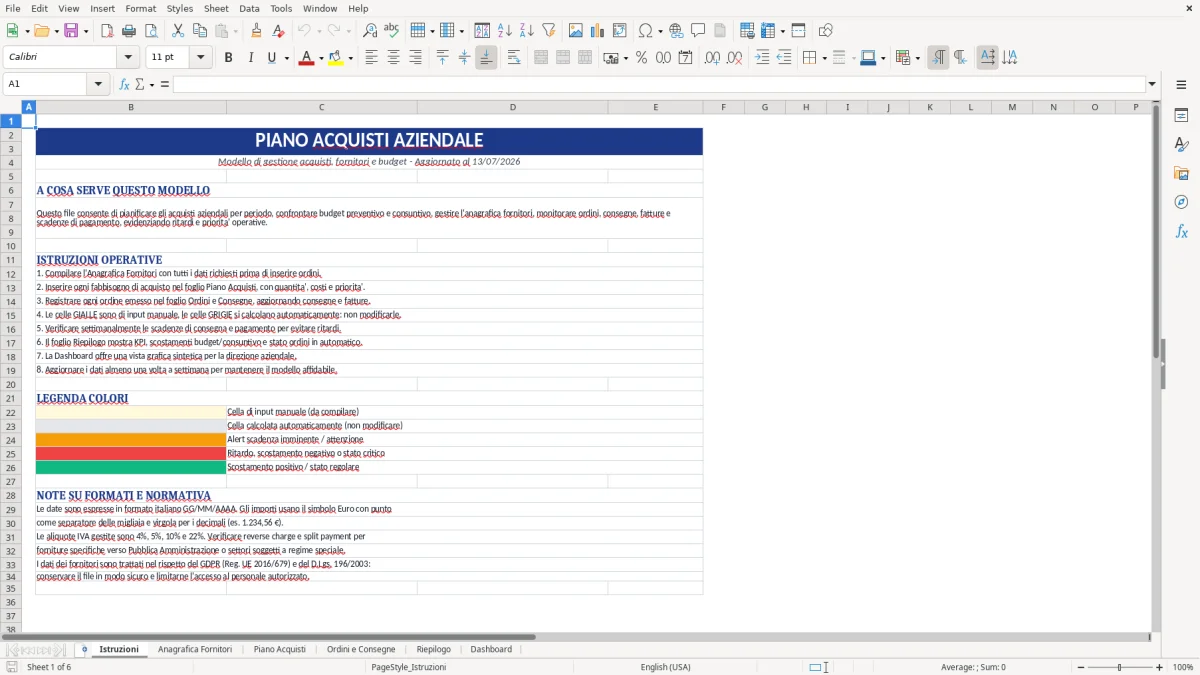The height and width of the screenshot is (675, 1200).
Task: Select column C header
Action: click(x=322, y=107)
